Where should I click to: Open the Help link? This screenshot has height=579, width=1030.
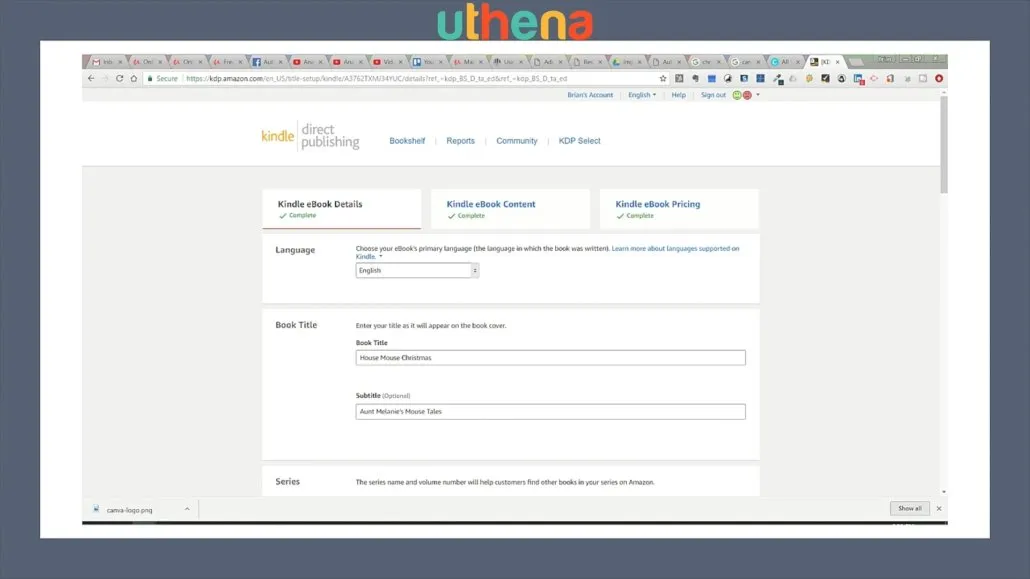point(679,95)
